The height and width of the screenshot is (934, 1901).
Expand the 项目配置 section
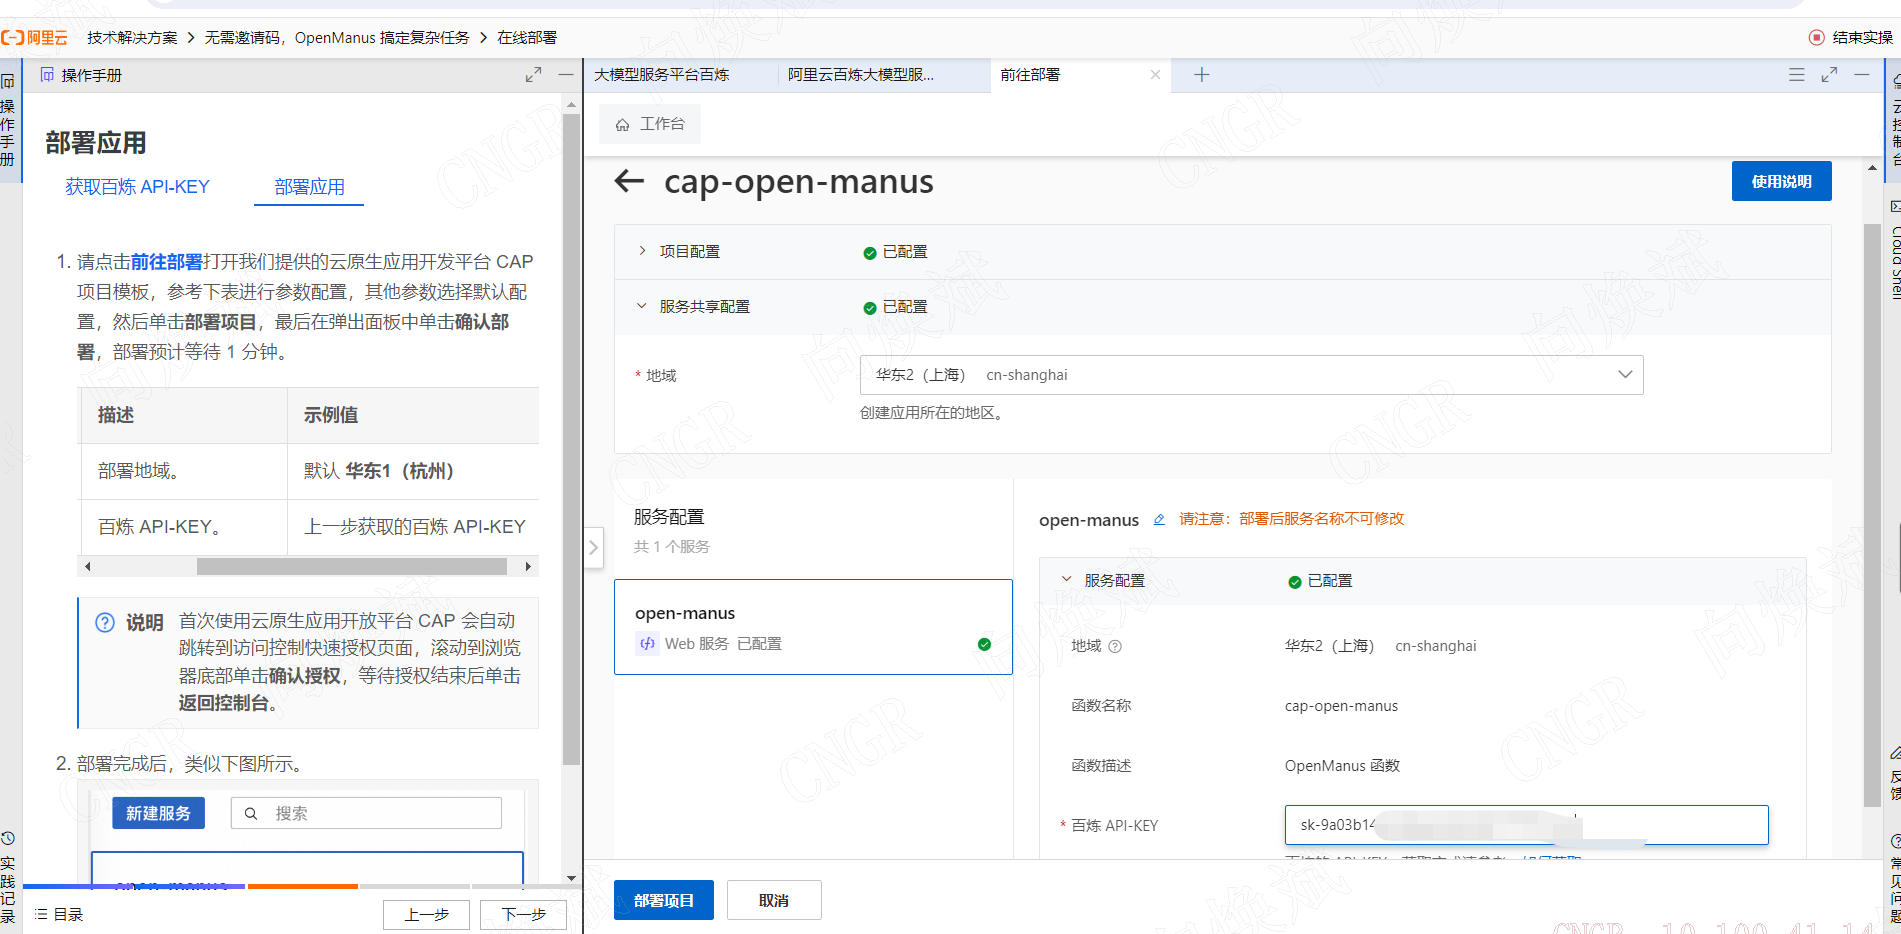(642, 251)
